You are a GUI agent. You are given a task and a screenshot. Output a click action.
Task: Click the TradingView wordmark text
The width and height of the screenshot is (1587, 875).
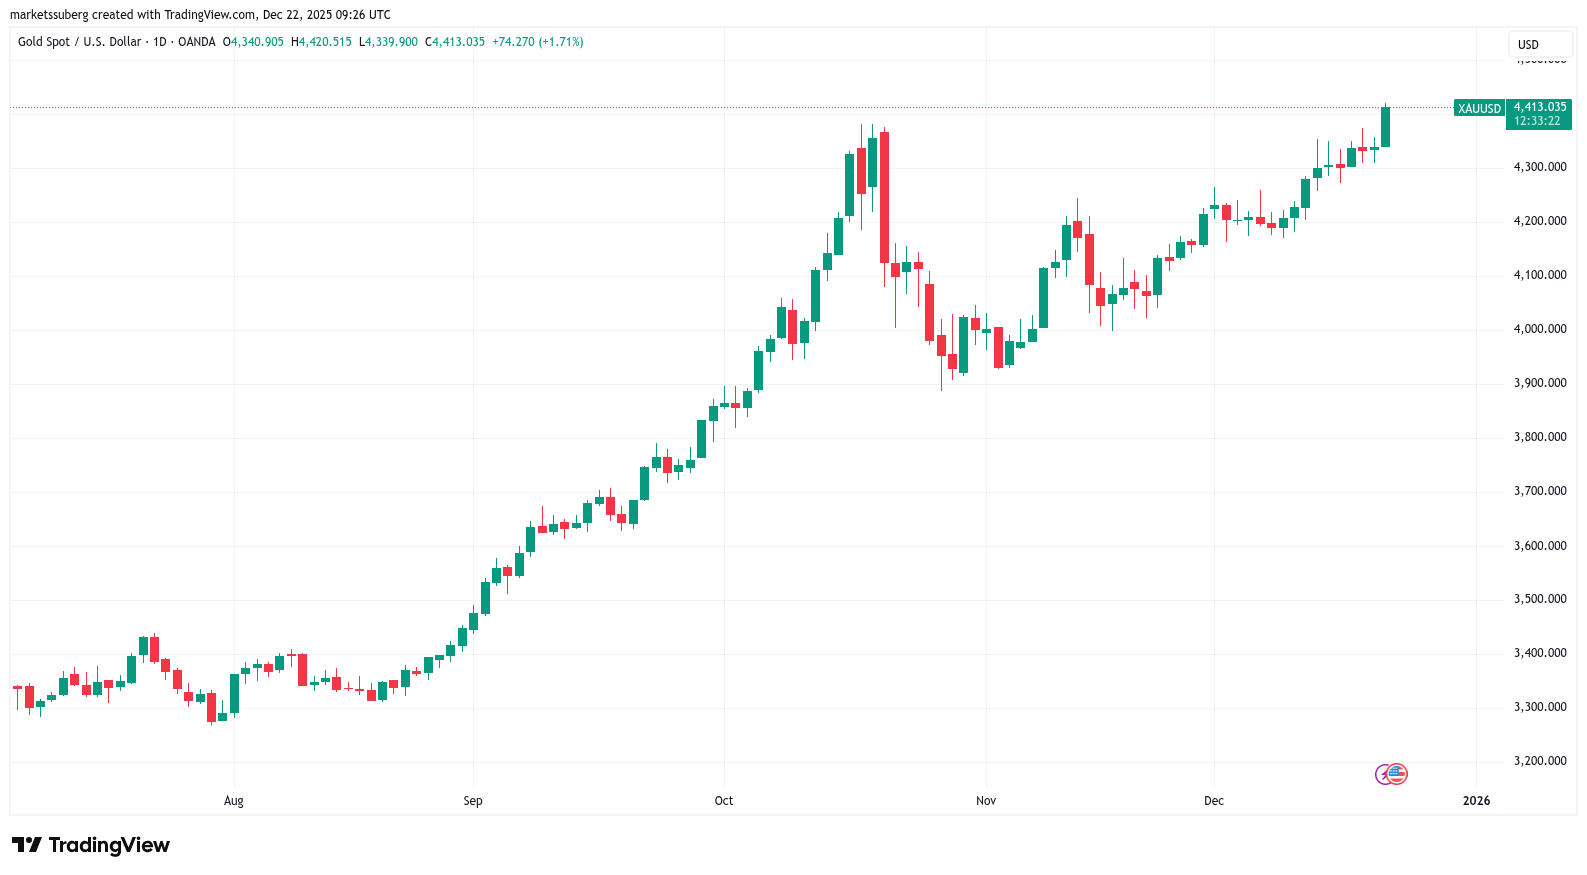tap(109, 845)
